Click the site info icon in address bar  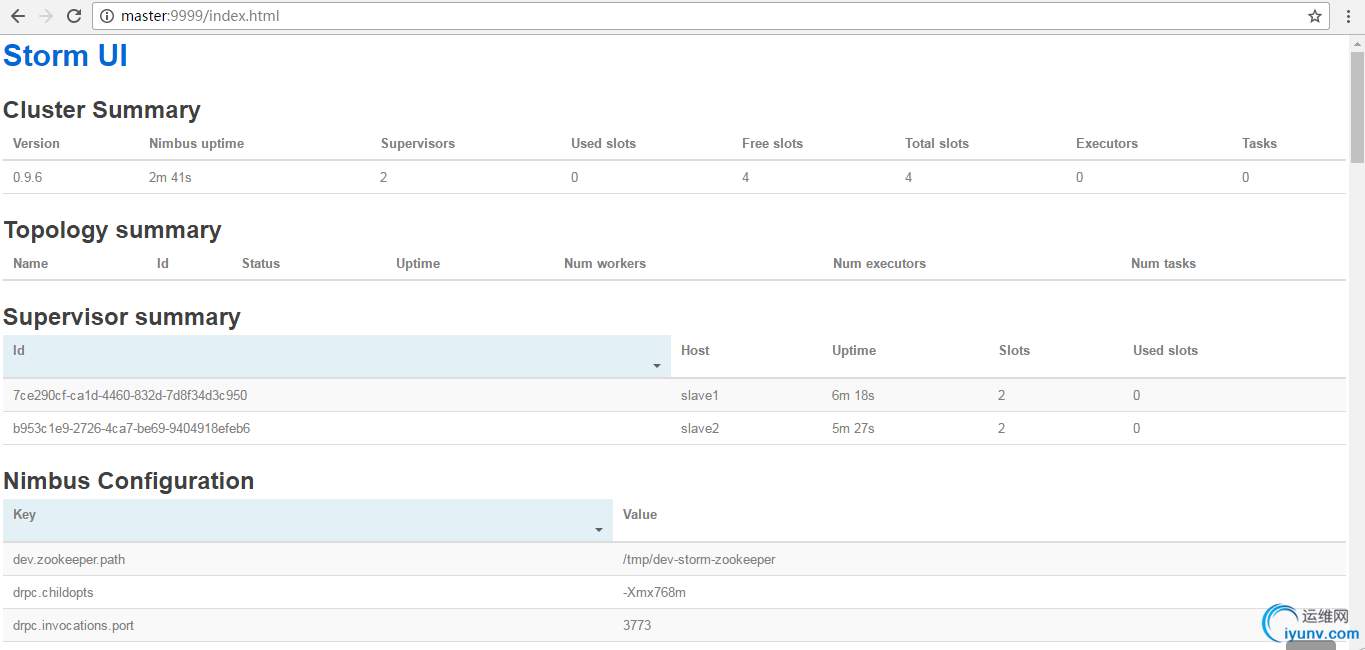(108, 16)
